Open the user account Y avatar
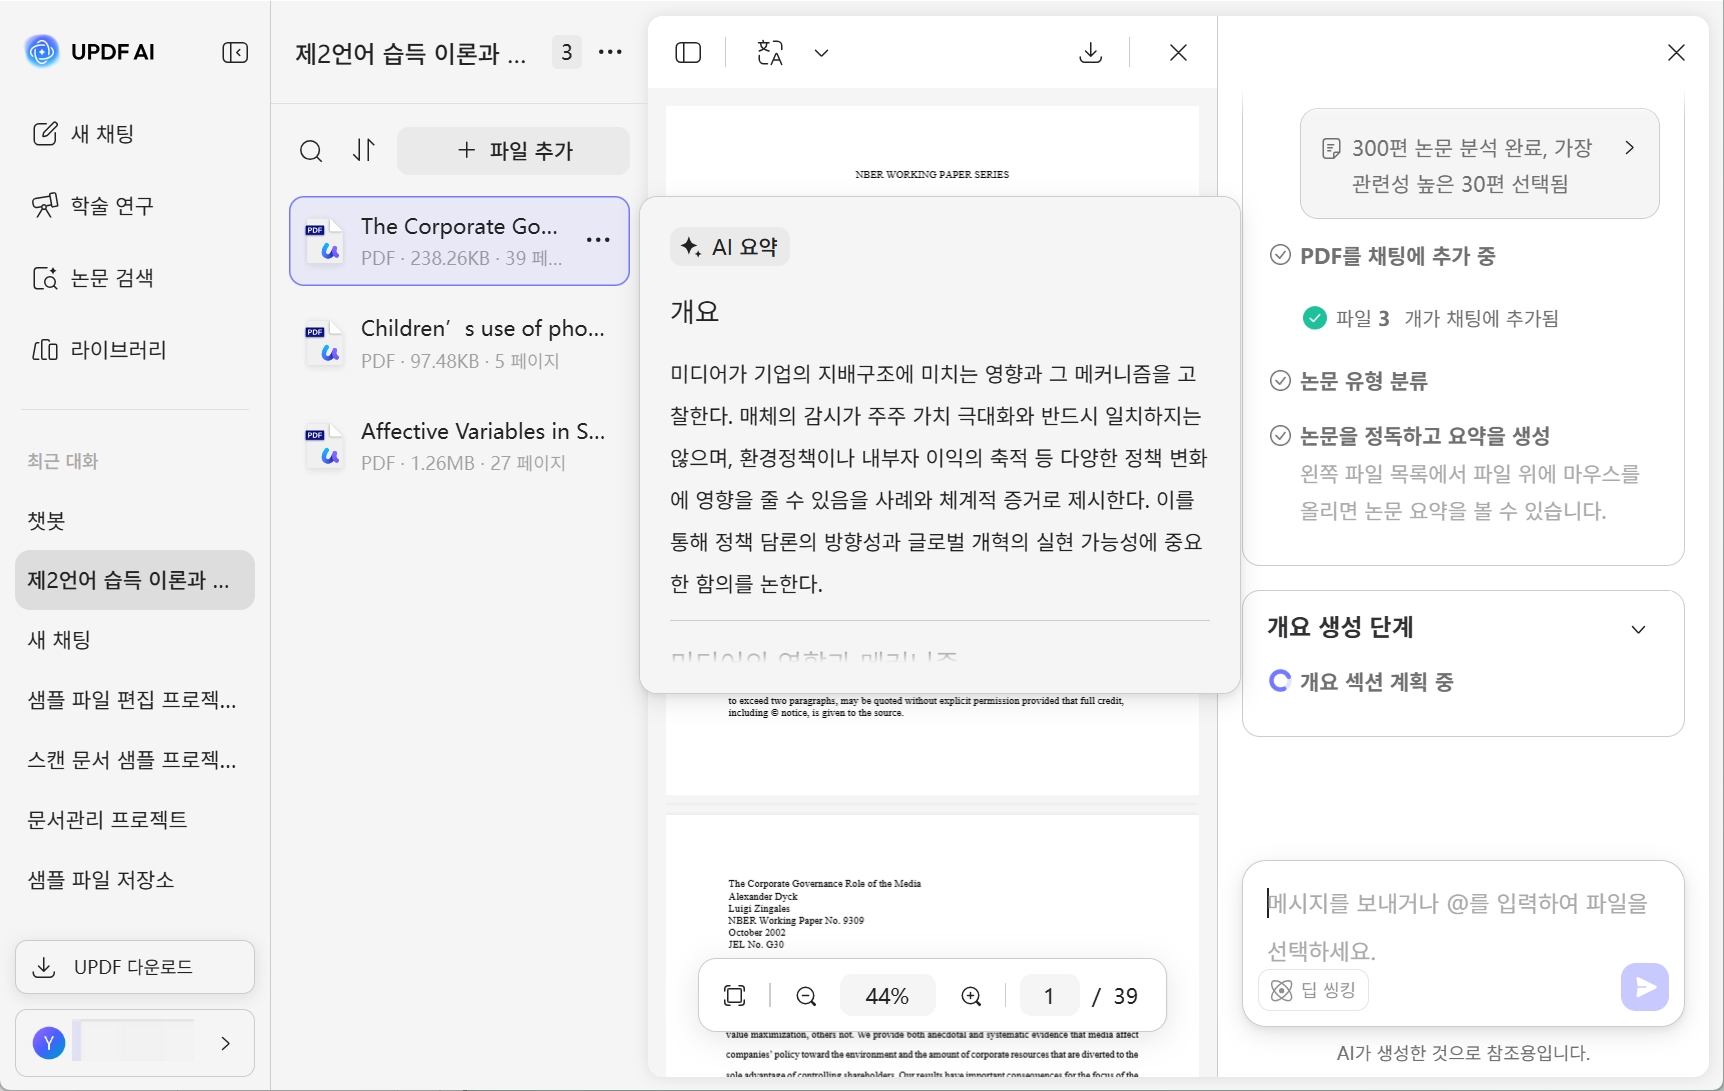Image resolution: width=1724 pixels, height=1091 pixels. click(49, 1043)
